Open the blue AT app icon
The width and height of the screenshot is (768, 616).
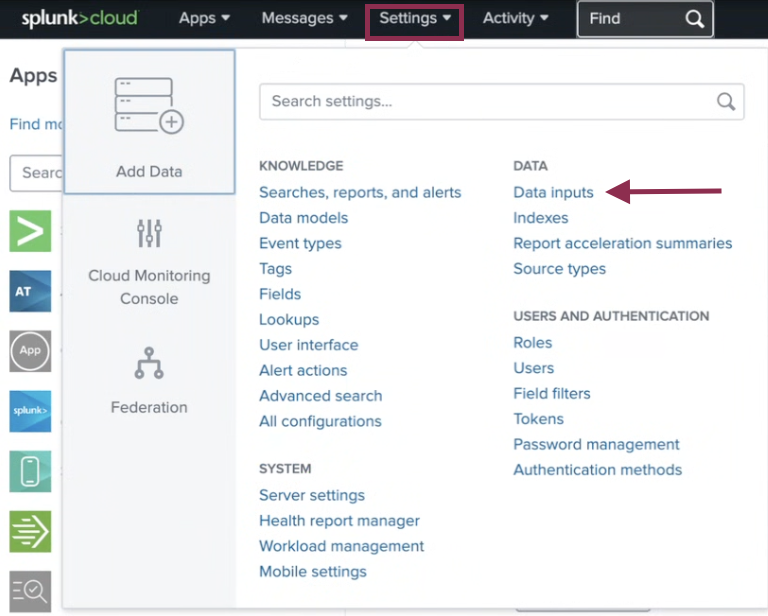(30, 291)
